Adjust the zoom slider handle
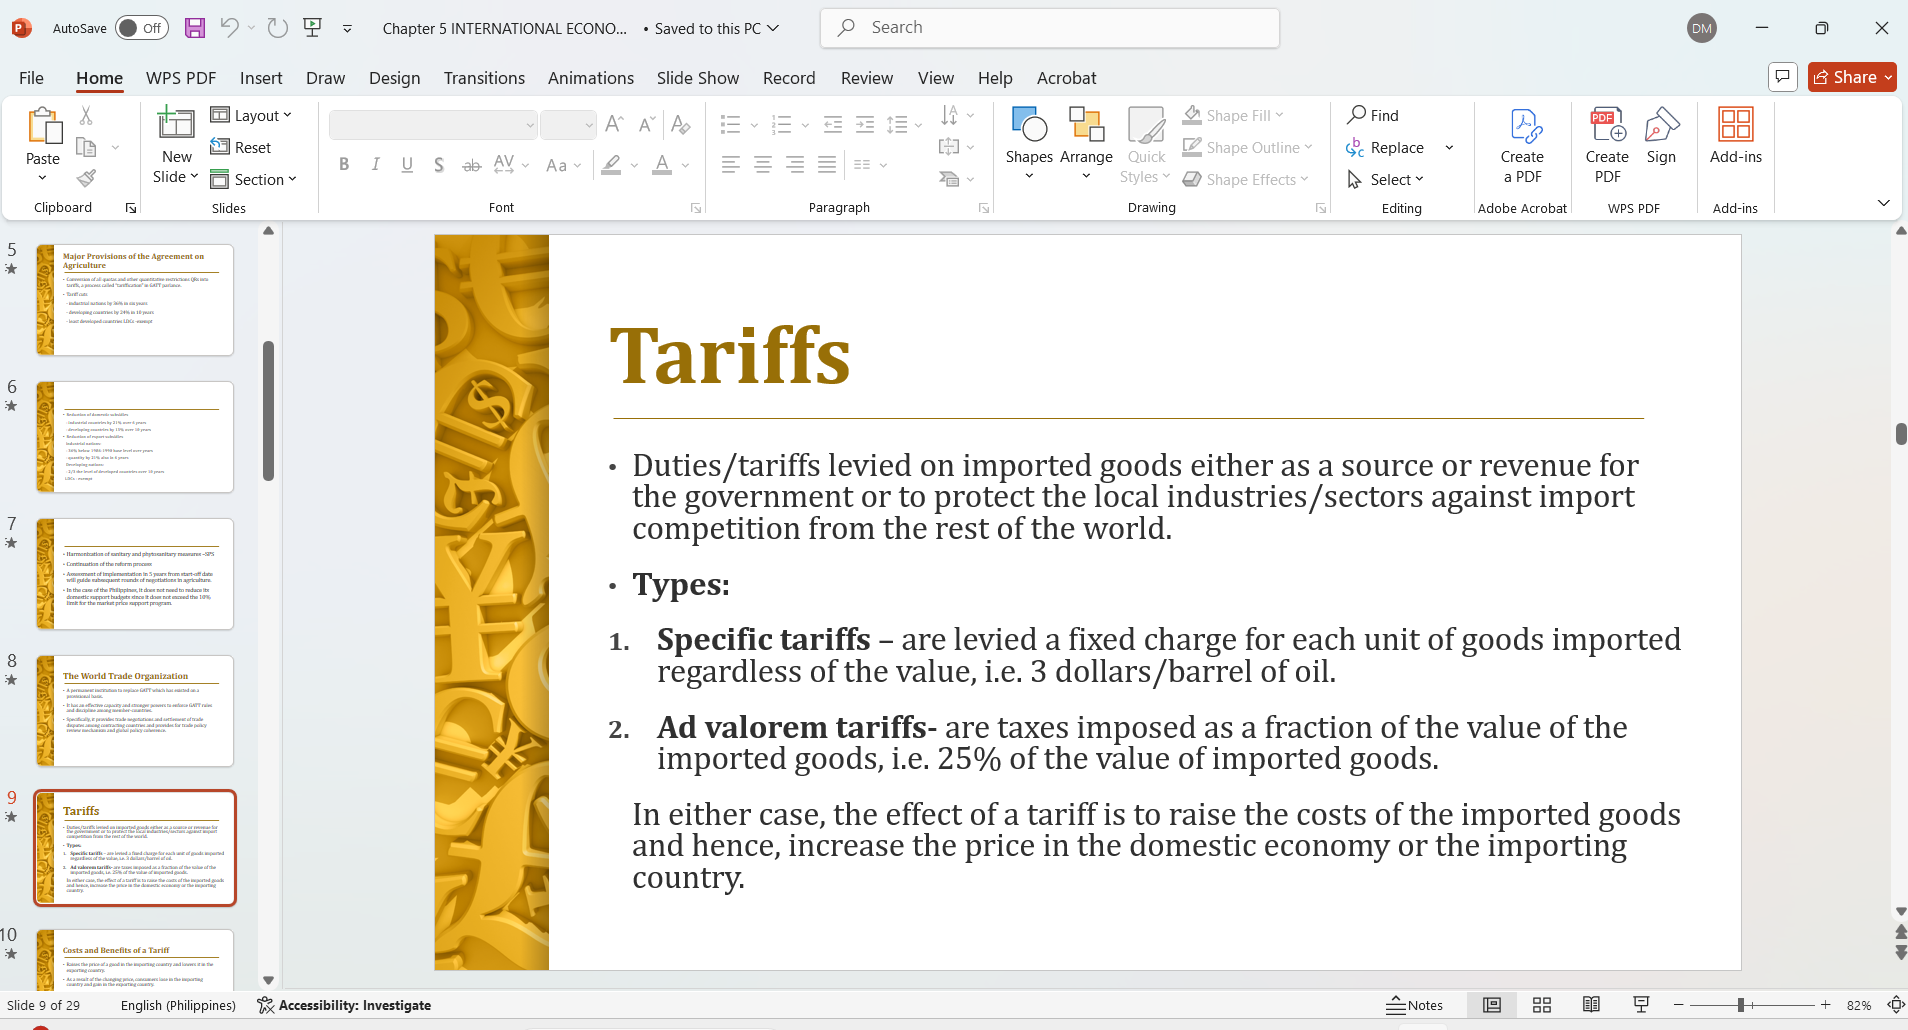Viewport: 1908px width, 1030px height. 1741,1005
